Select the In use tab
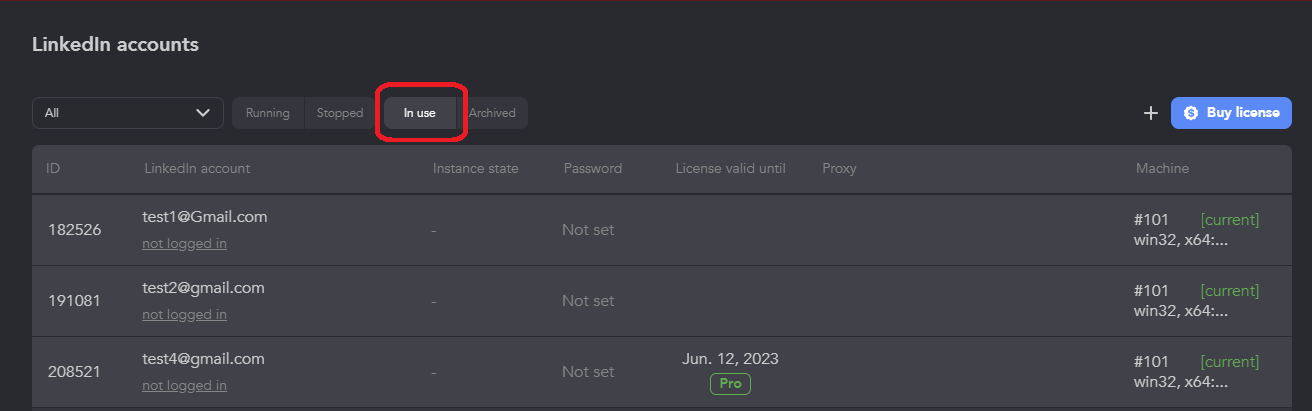The width and height of the screenshot is (1312, 411). 420,113
